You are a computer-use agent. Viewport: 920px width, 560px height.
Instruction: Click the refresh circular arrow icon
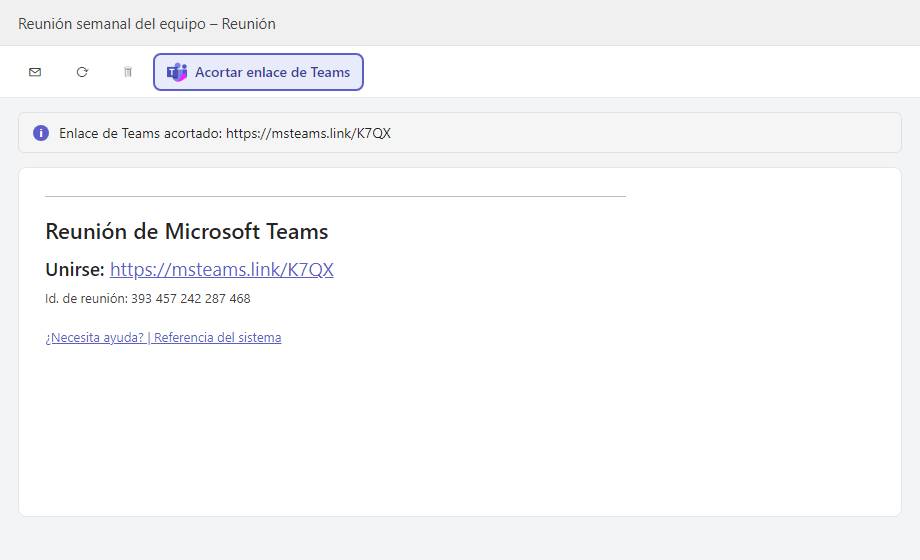pos(82,72)
